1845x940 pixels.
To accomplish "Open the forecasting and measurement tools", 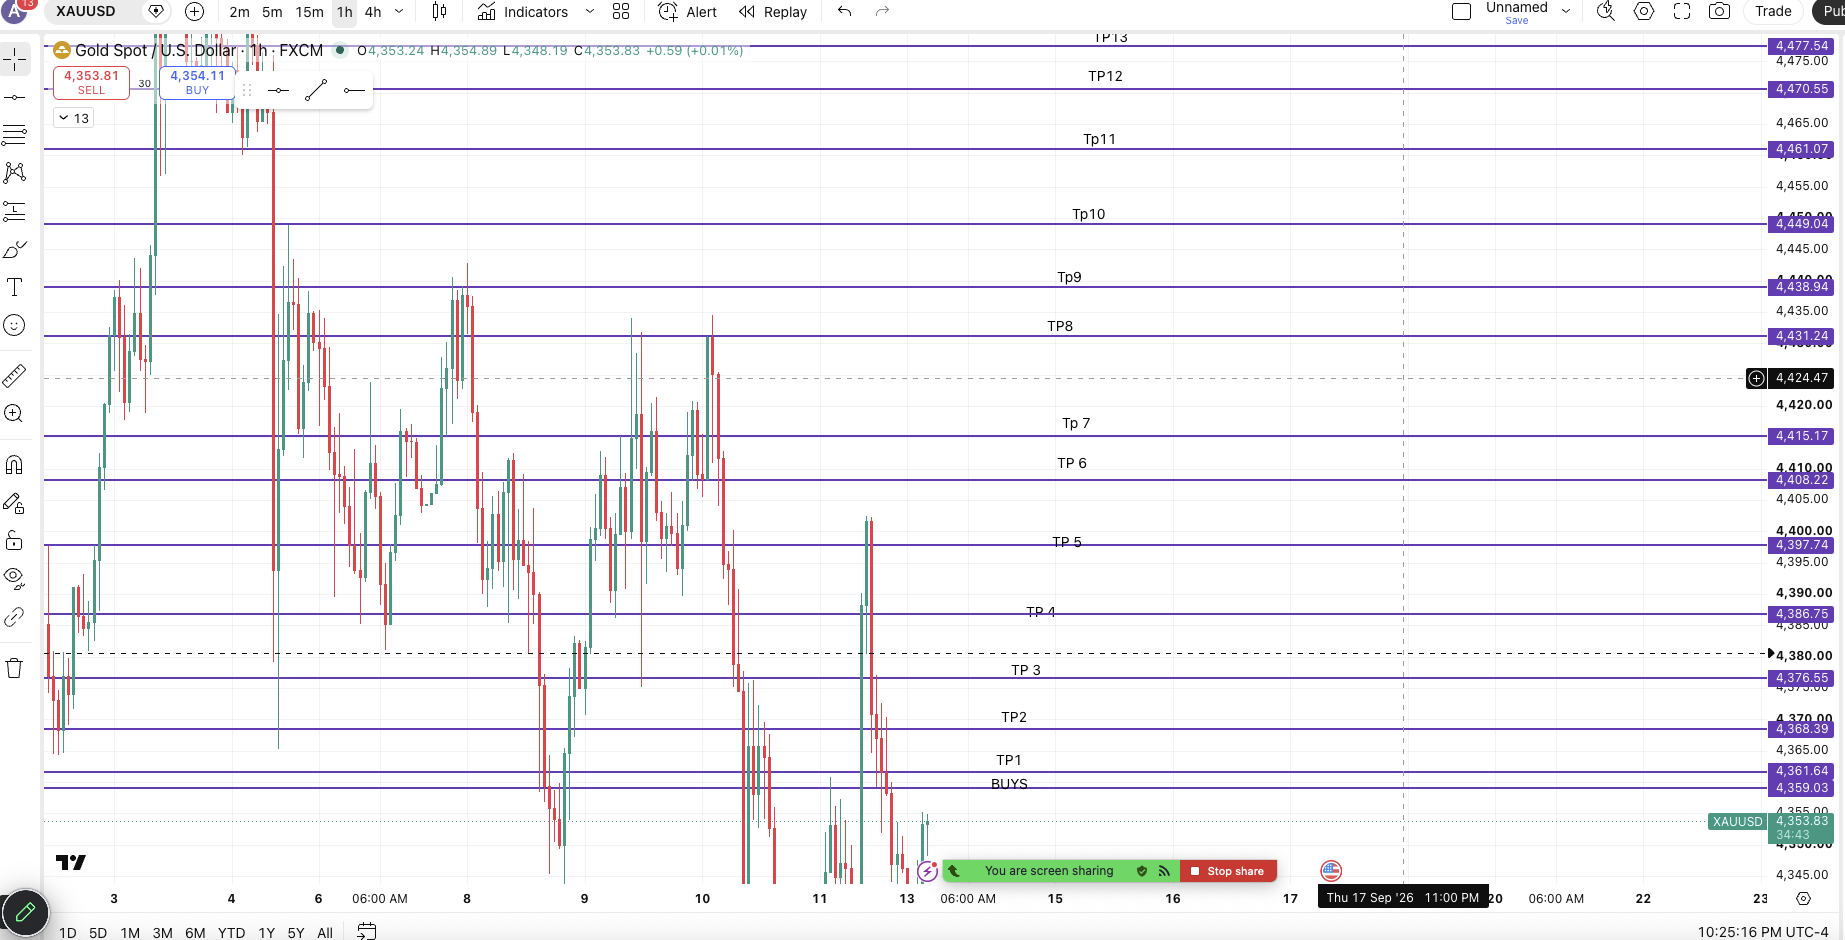I will (x=15, y=211).
